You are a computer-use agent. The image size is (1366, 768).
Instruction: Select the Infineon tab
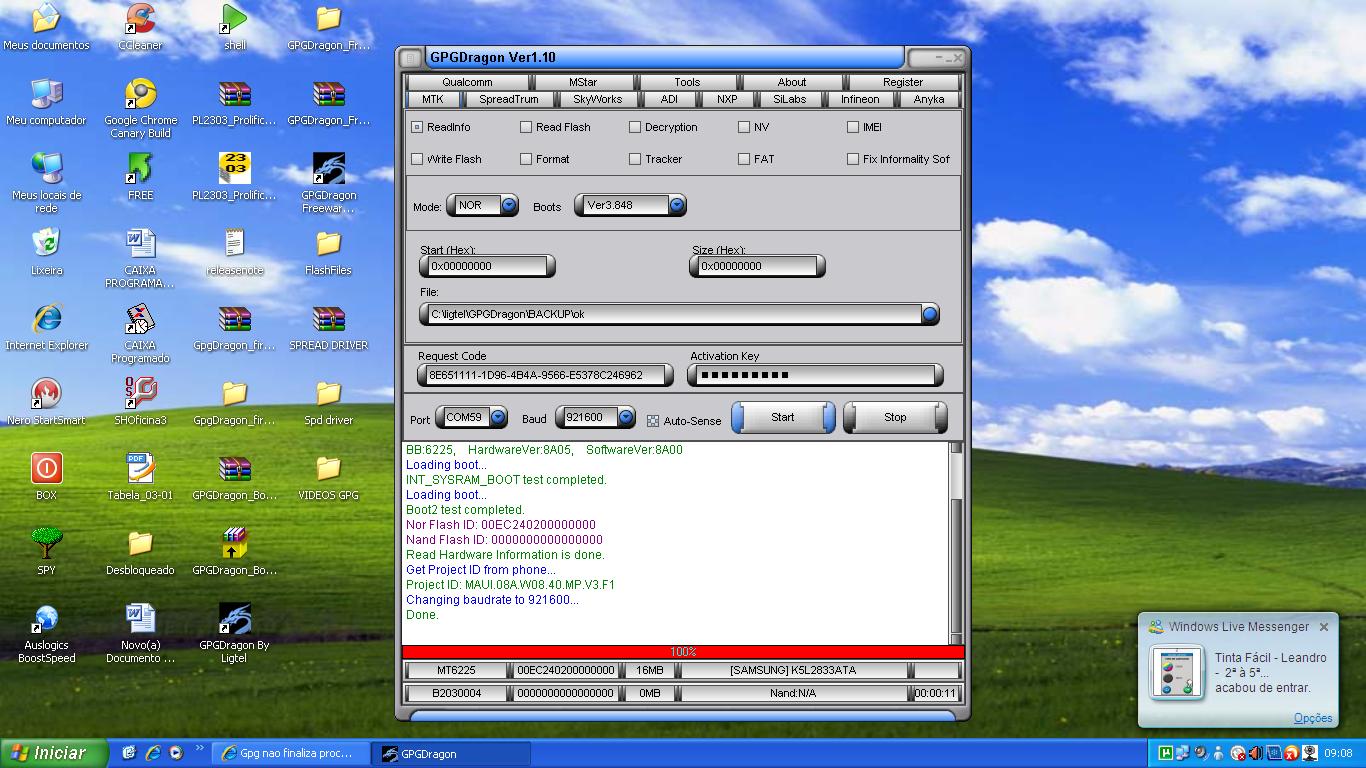click(x=860, y=99)
